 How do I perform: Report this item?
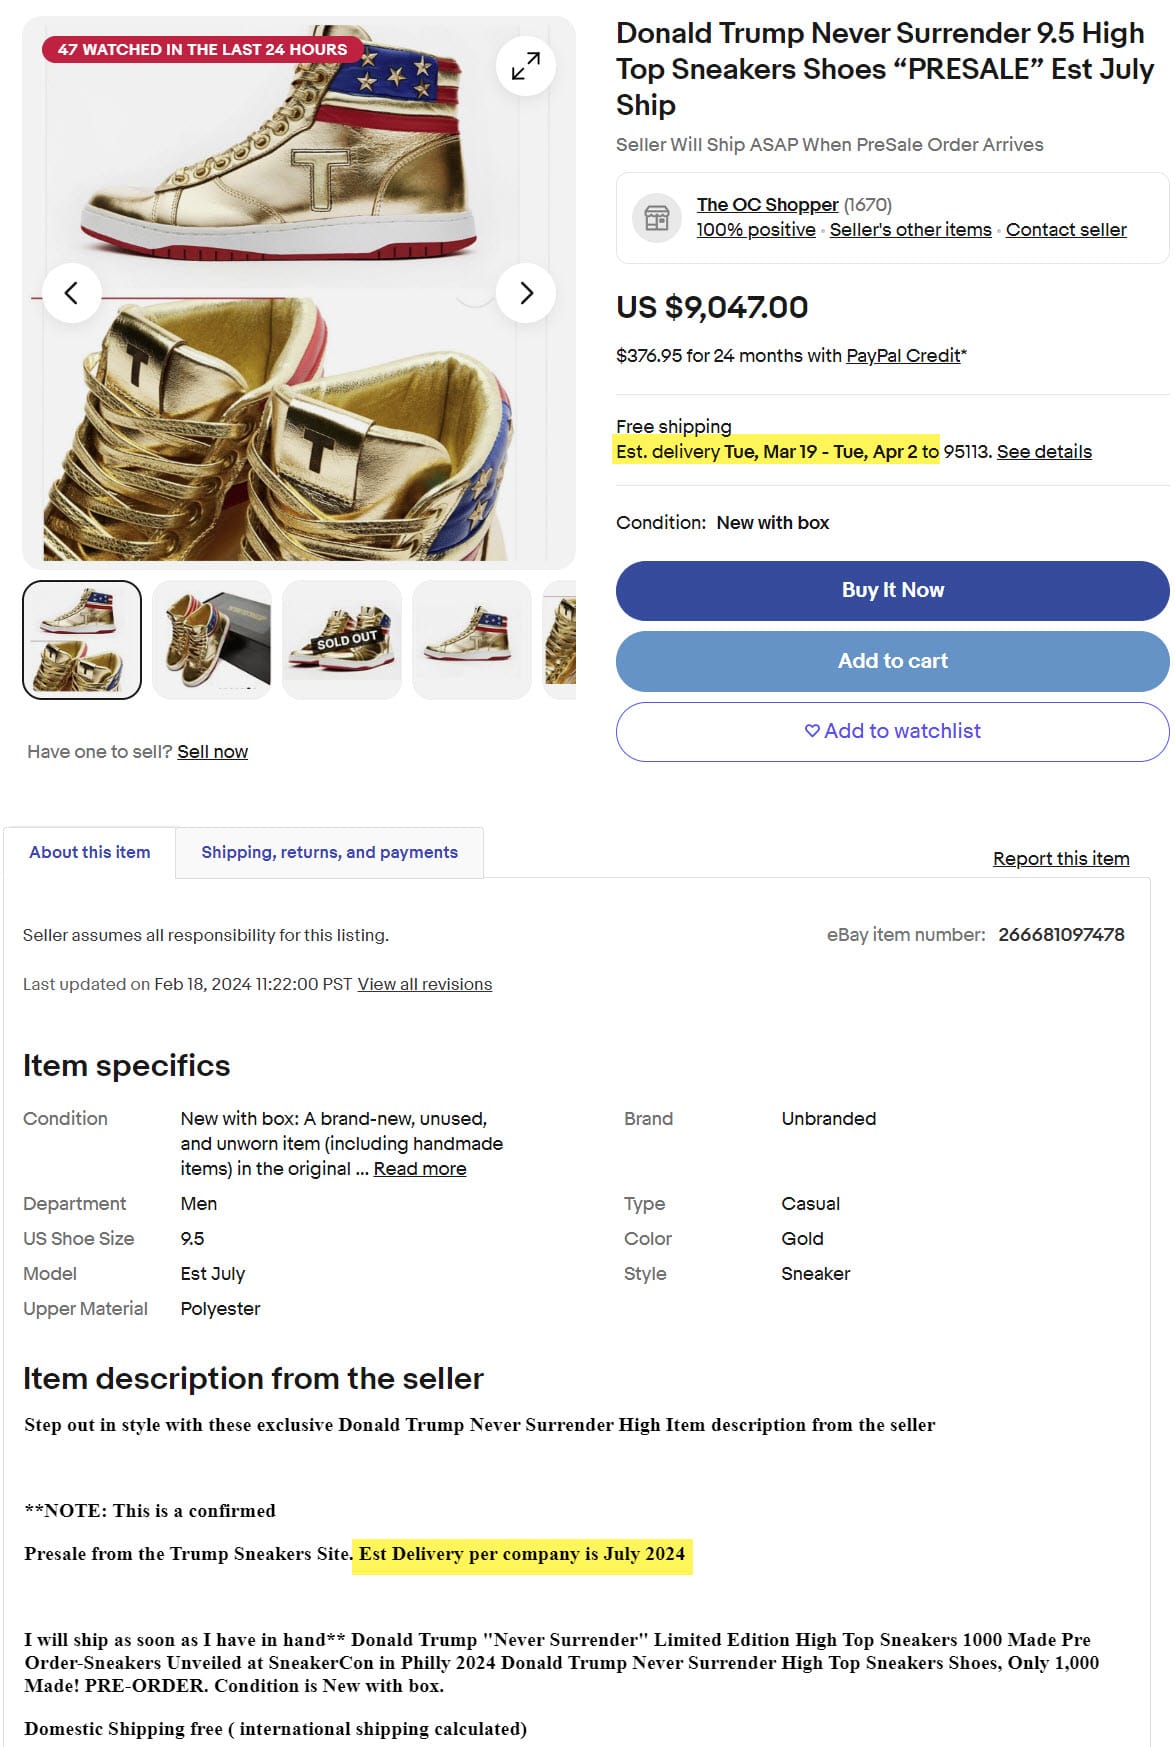pos(1061,859)
